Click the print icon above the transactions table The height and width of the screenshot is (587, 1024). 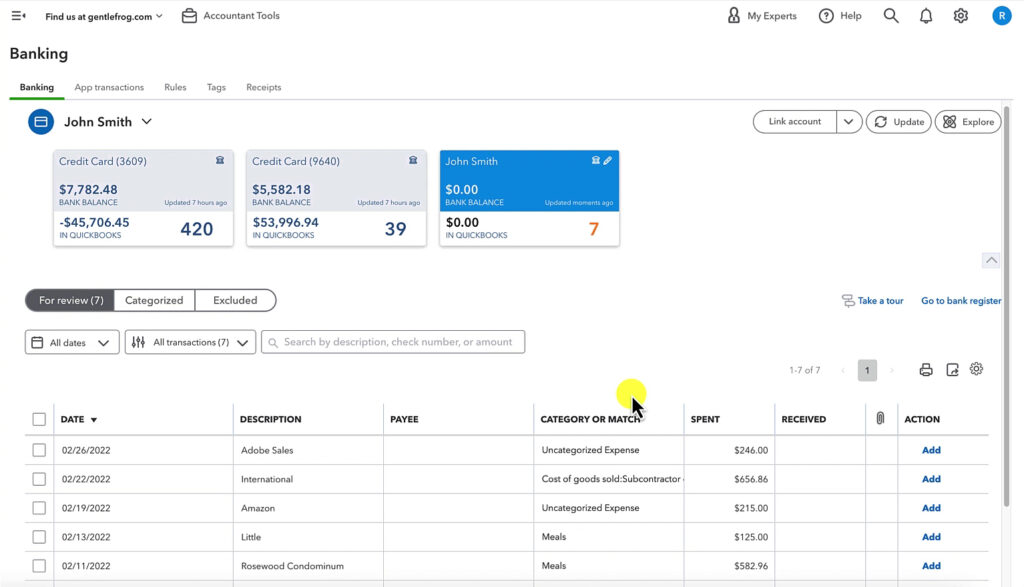925,369
